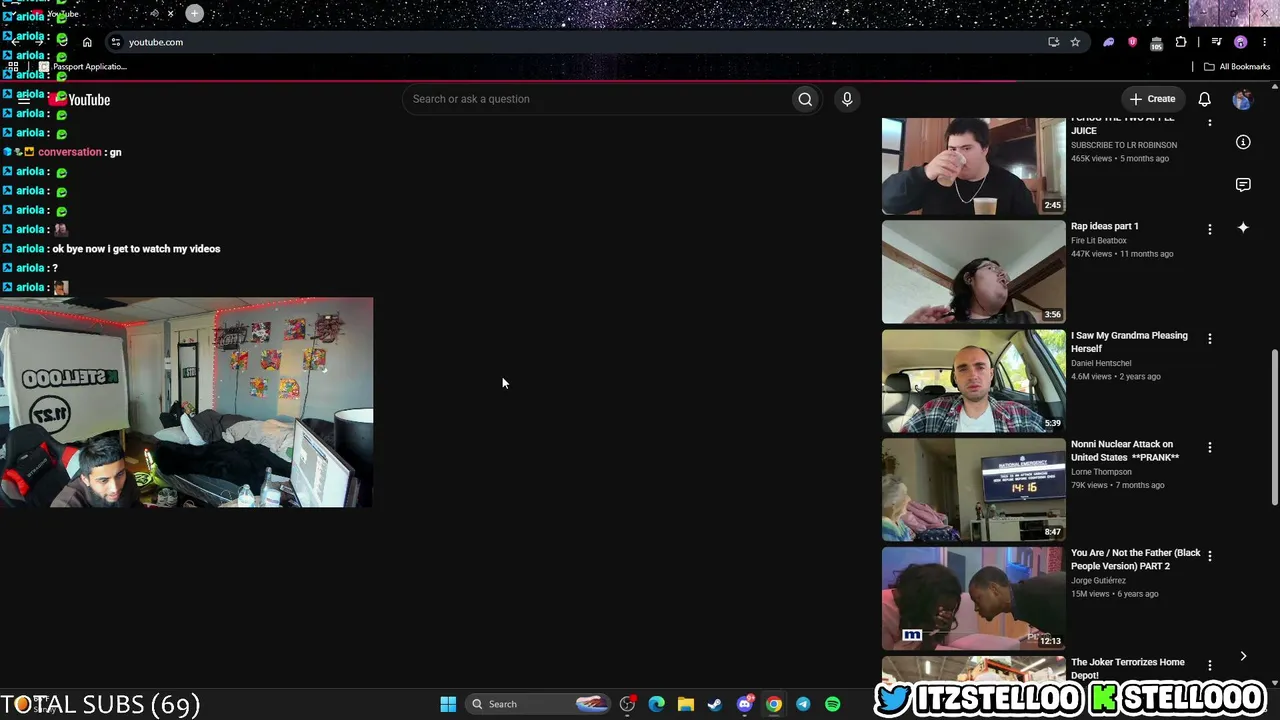Open options for Grandma Pleasing Herself video
This screenshot has width=1280, height=720.
[x=1210, y=339]
